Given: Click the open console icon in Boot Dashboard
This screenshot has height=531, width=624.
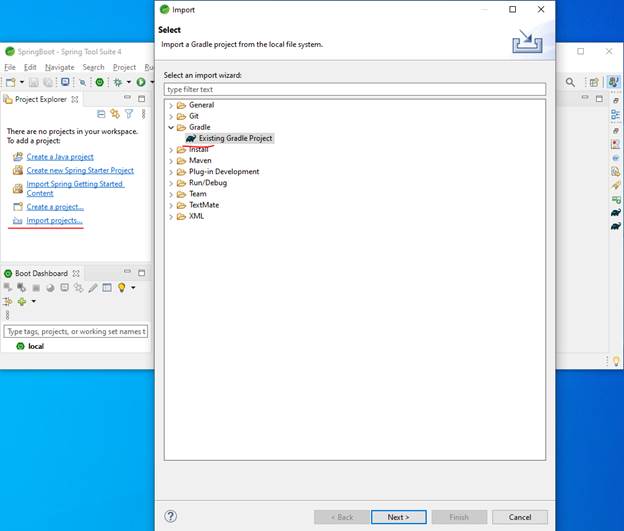Looking at the screenshot, I should (64, 287).
